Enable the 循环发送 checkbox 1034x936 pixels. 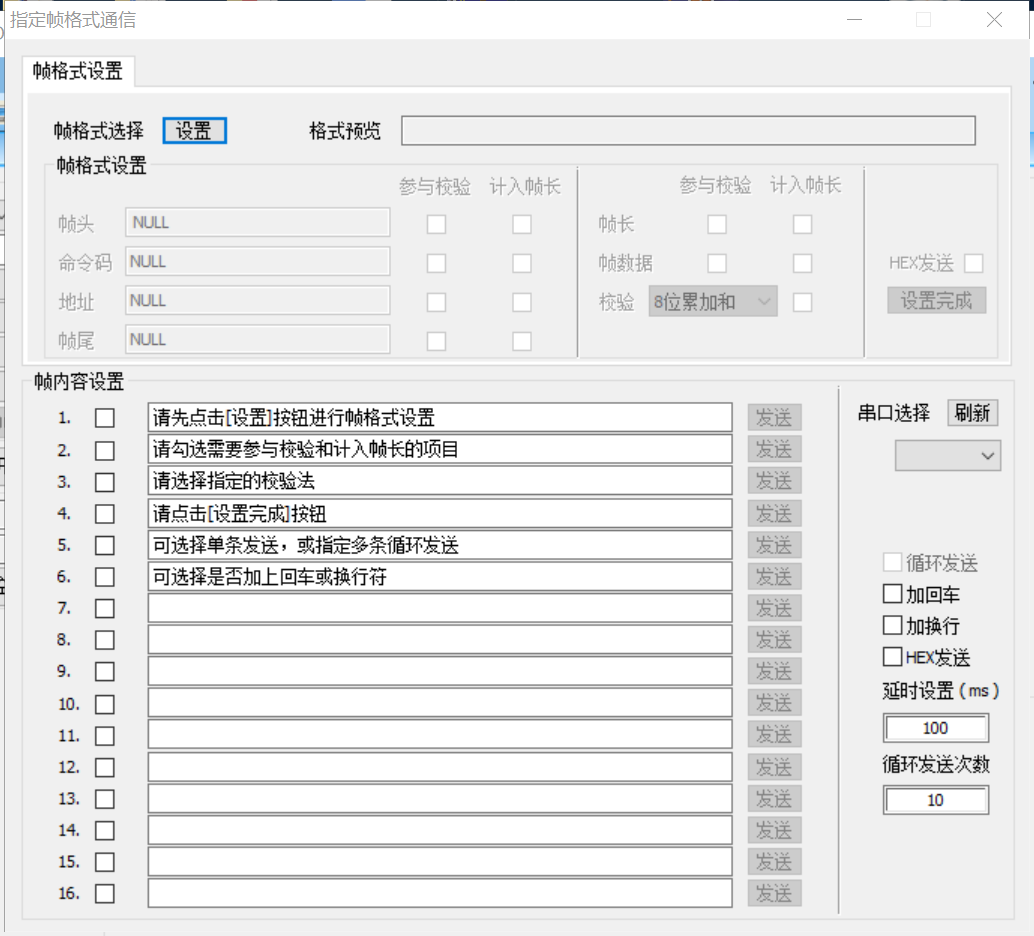[892, 563]
